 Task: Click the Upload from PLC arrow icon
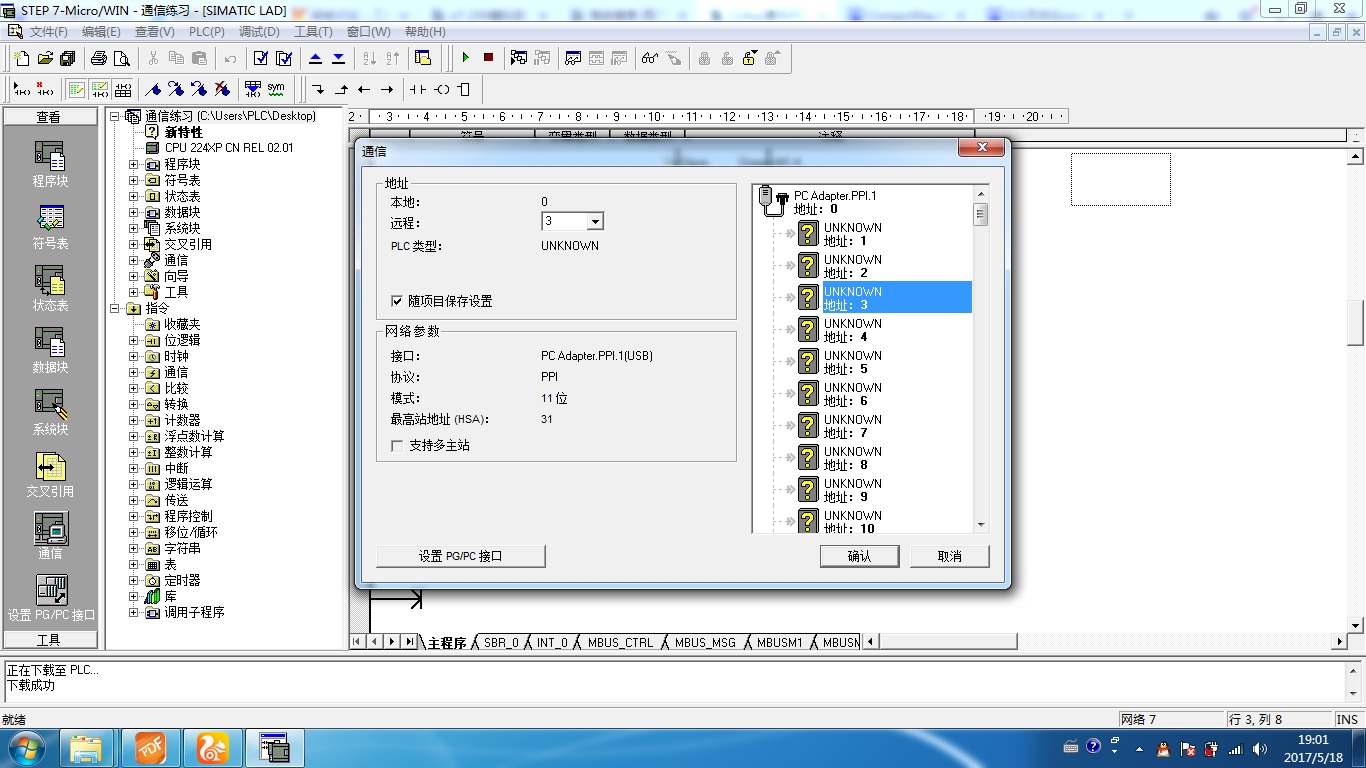point(315,58)
